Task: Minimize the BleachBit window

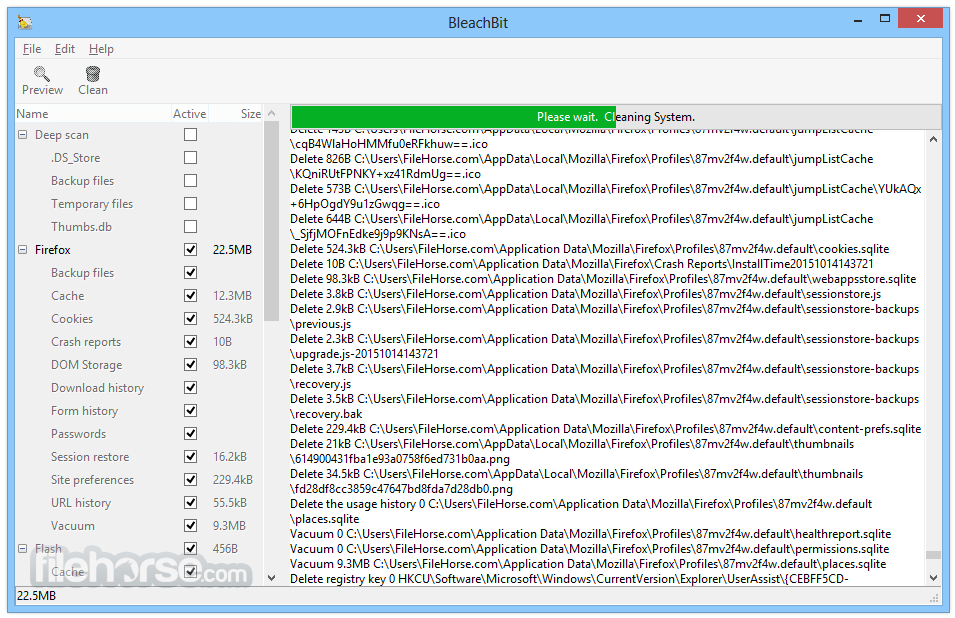Action: tap(858, 19)
